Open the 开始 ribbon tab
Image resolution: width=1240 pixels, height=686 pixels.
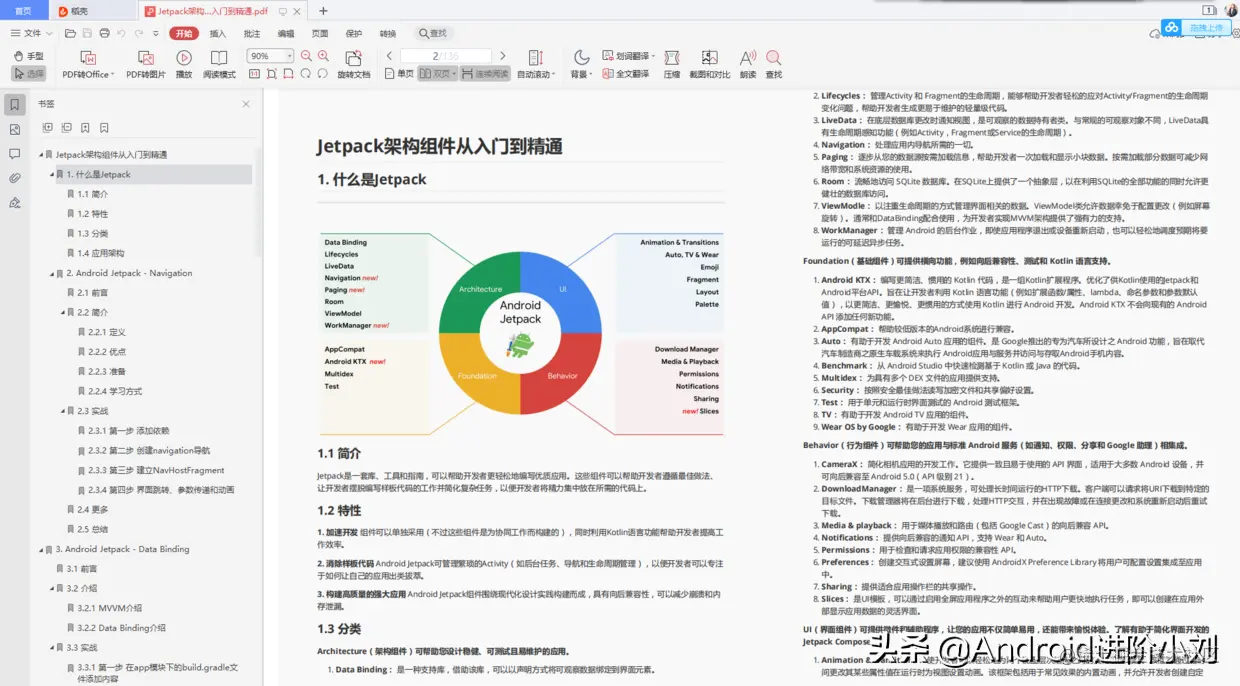(x=184, y=33)
